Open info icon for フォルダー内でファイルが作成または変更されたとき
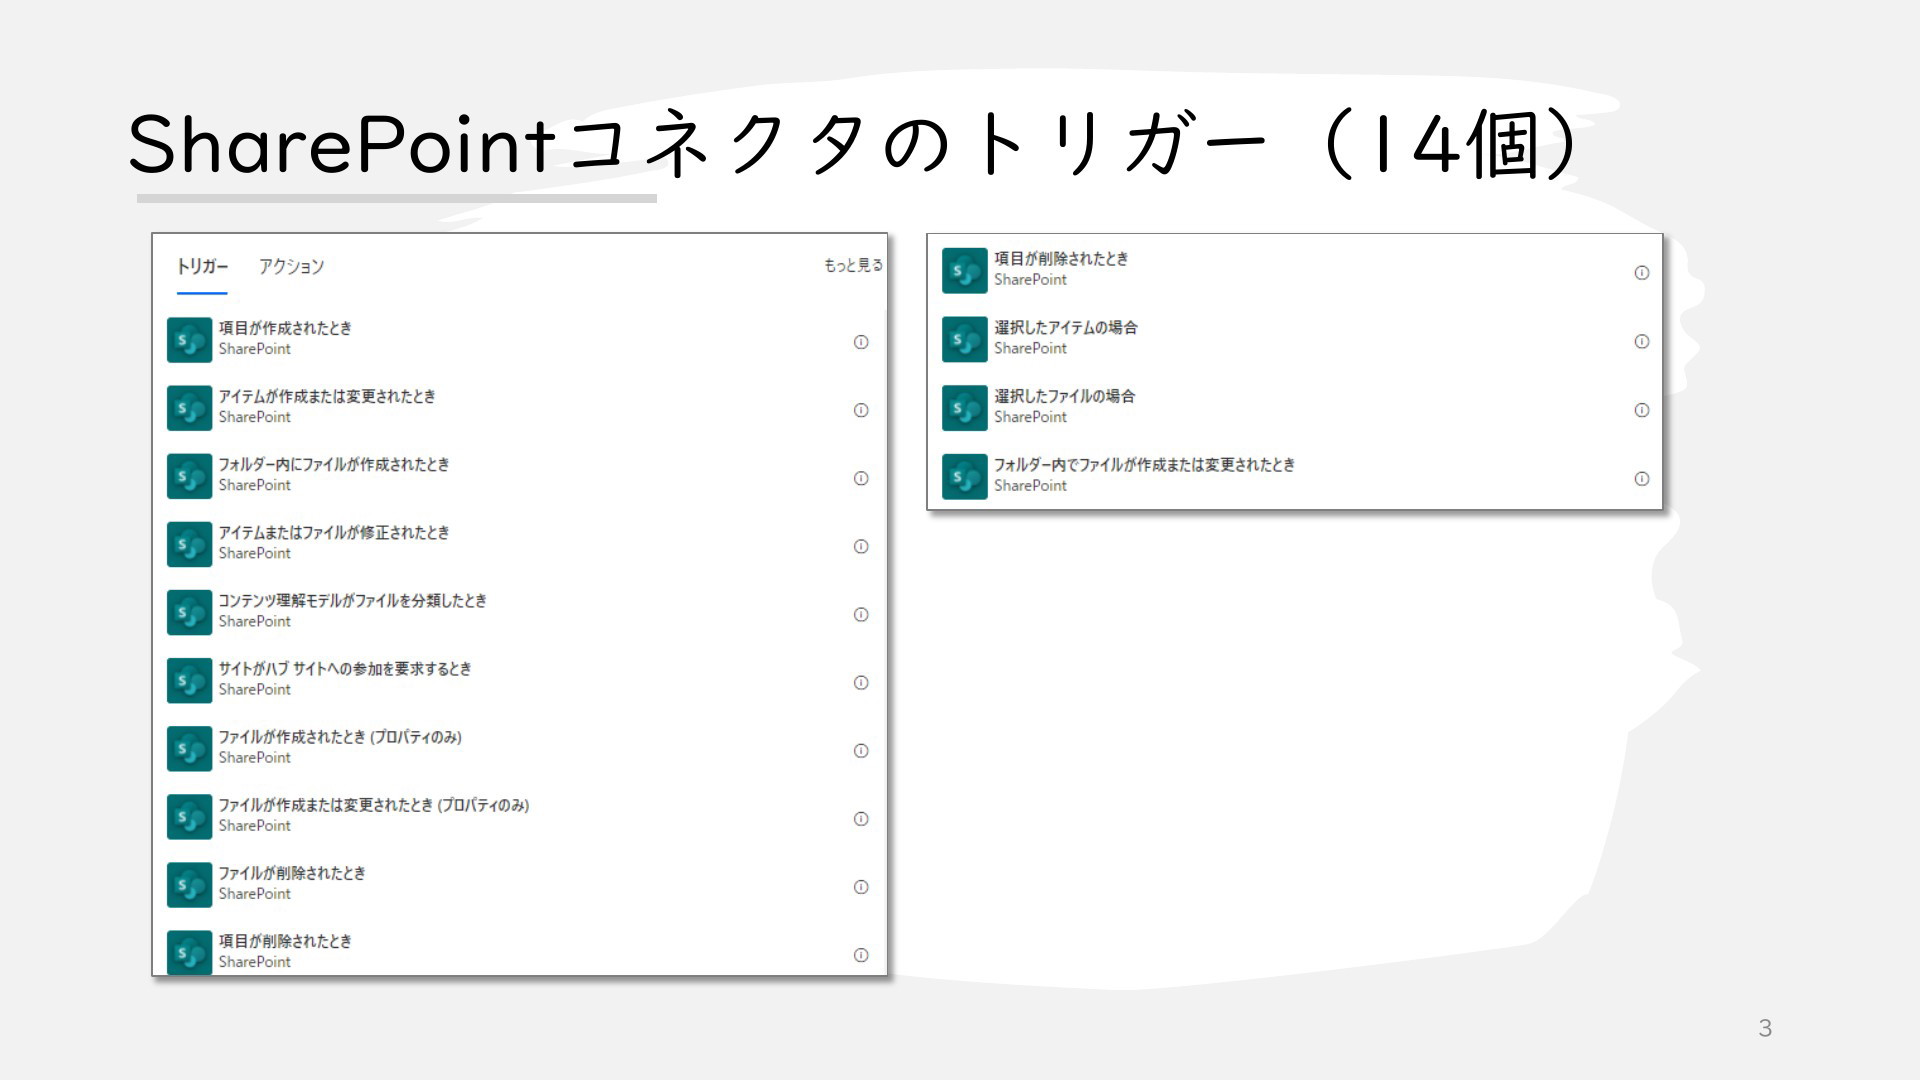Image resolution: width=1920 pixels, height=1080 pixels. point(1641,479)
